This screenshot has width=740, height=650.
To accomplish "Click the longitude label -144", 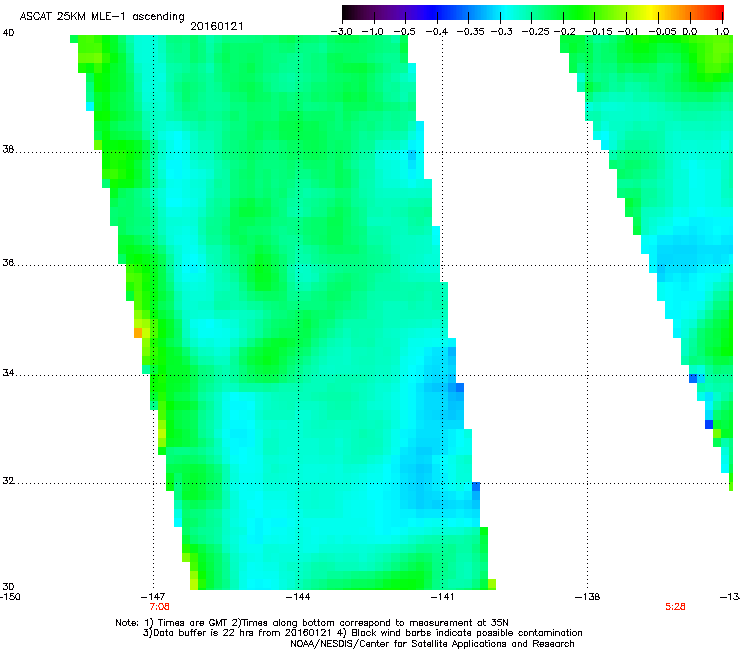I will click(298, 597).
